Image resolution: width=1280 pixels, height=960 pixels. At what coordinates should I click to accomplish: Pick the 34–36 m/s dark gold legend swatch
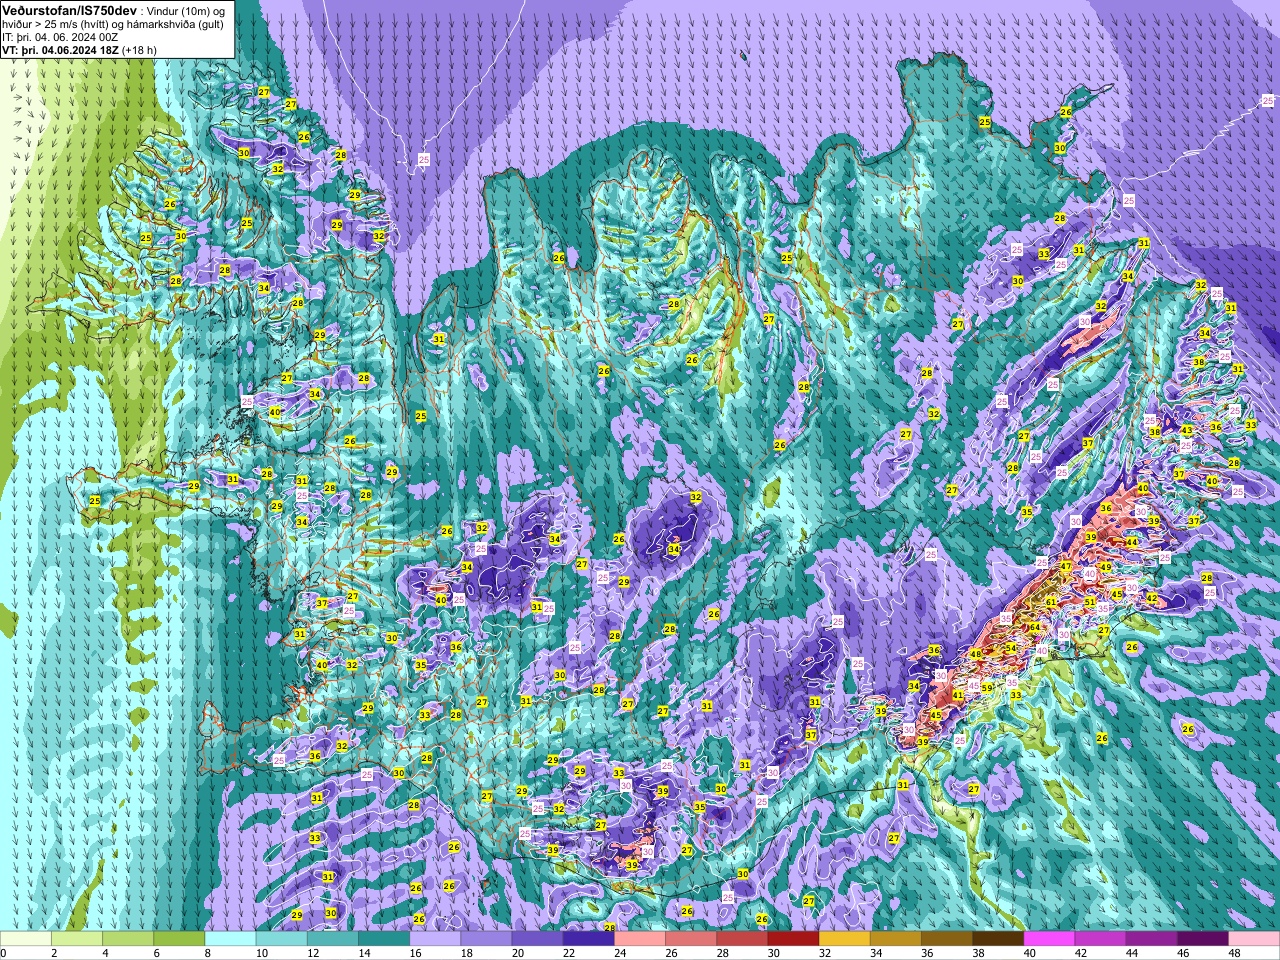click(894, 938)
